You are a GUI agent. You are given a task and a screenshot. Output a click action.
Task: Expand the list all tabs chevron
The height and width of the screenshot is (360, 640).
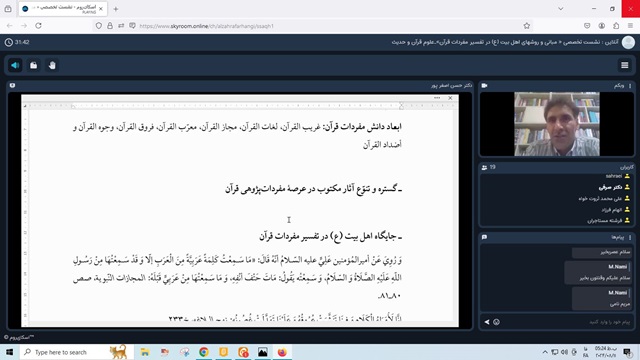pyautogui.click(x=560, y=9)
